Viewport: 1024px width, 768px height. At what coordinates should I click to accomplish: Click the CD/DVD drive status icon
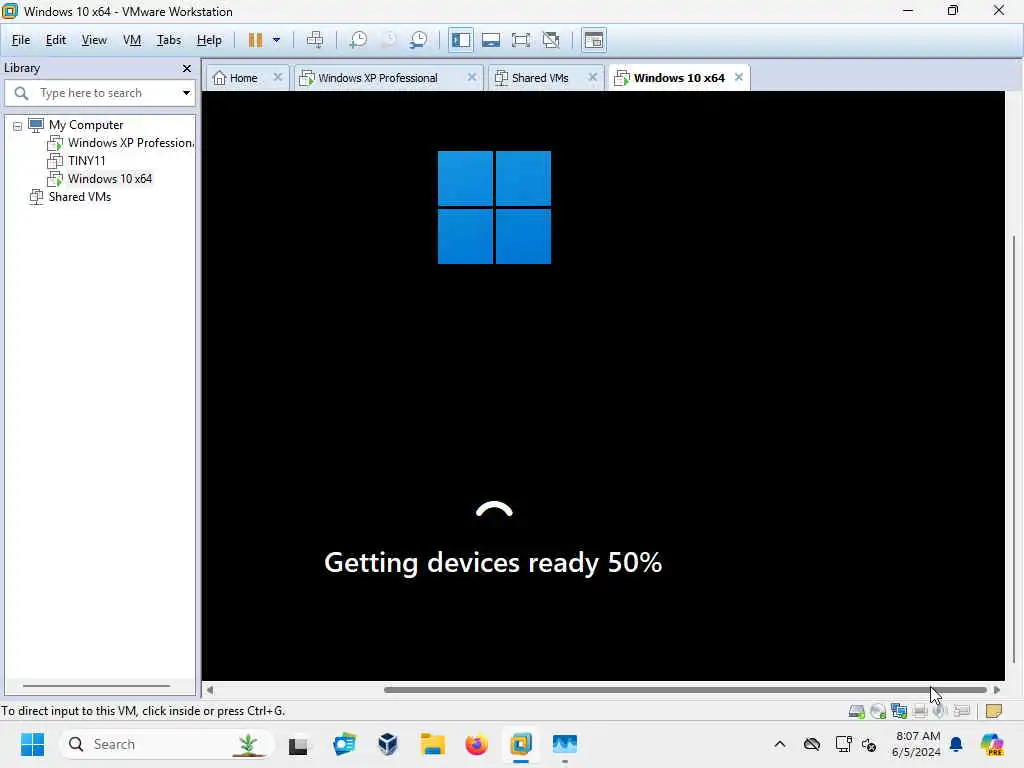point(878,711)
